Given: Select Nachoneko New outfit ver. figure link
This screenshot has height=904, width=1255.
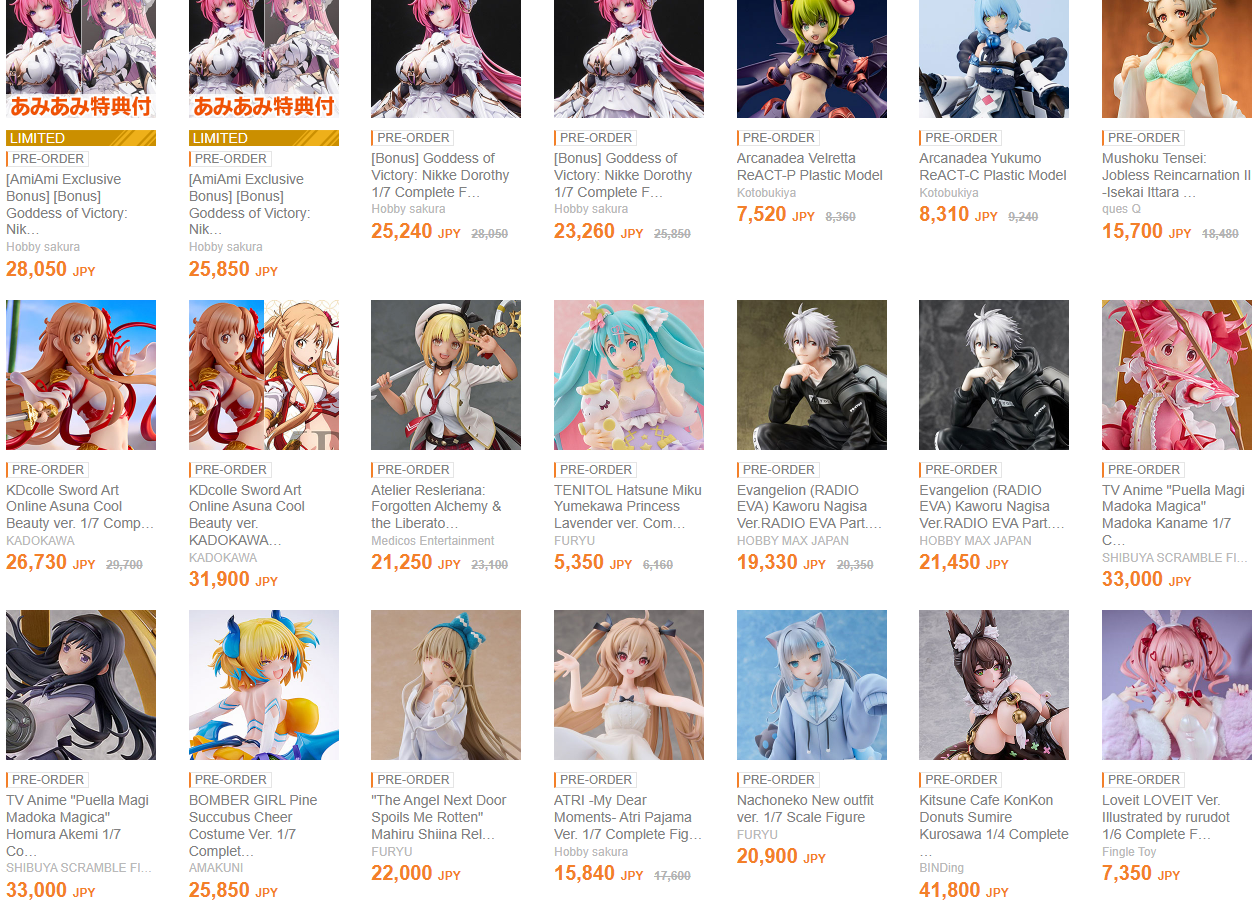Looking at the screenshot, I should point(805,809).
